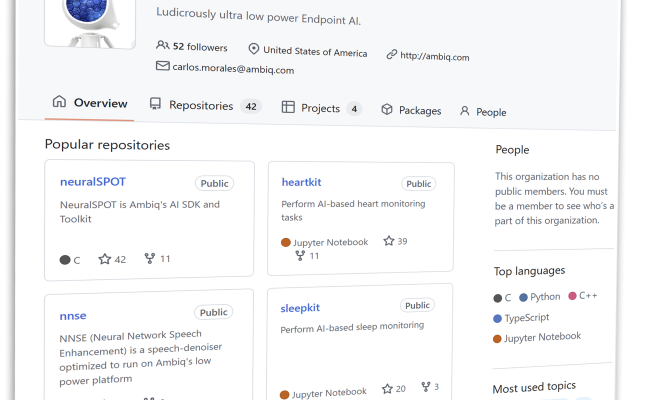Switch to the Repositories tab

(200, 105)
